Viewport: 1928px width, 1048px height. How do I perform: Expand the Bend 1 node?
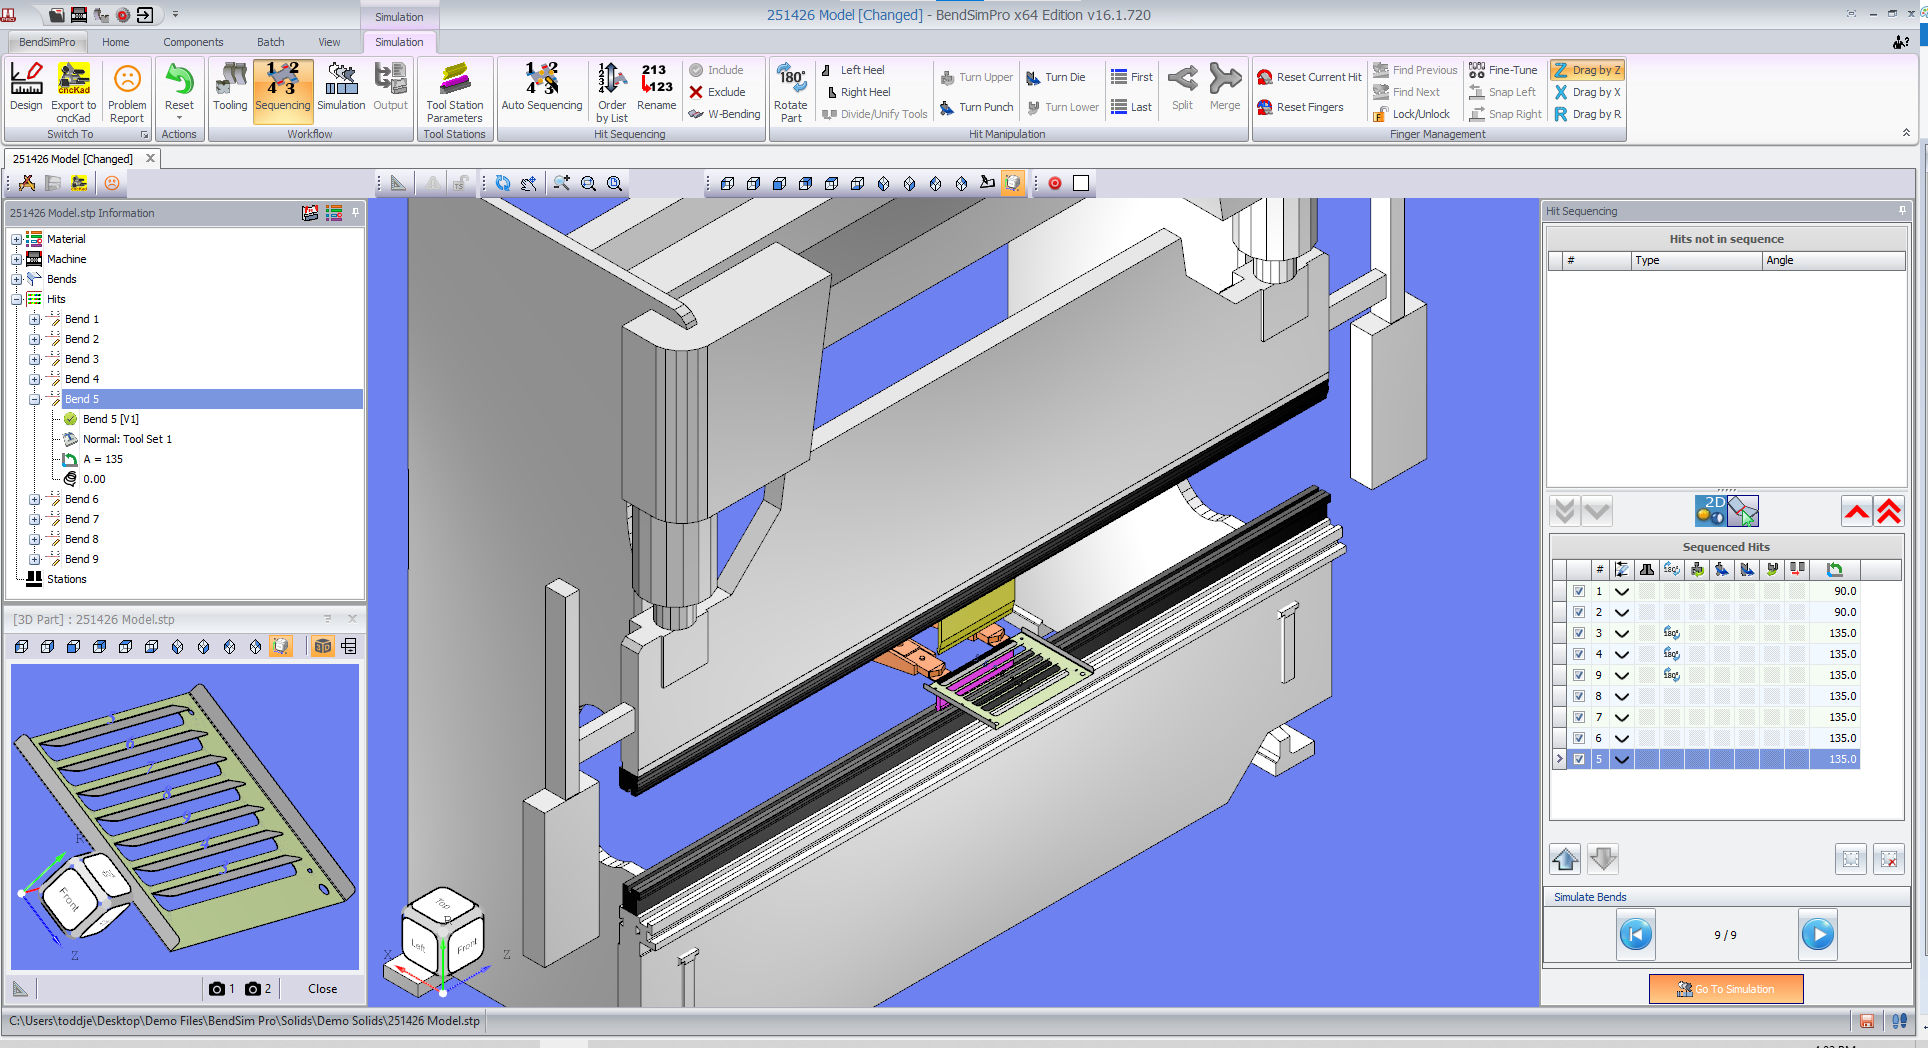click(34, 319)
